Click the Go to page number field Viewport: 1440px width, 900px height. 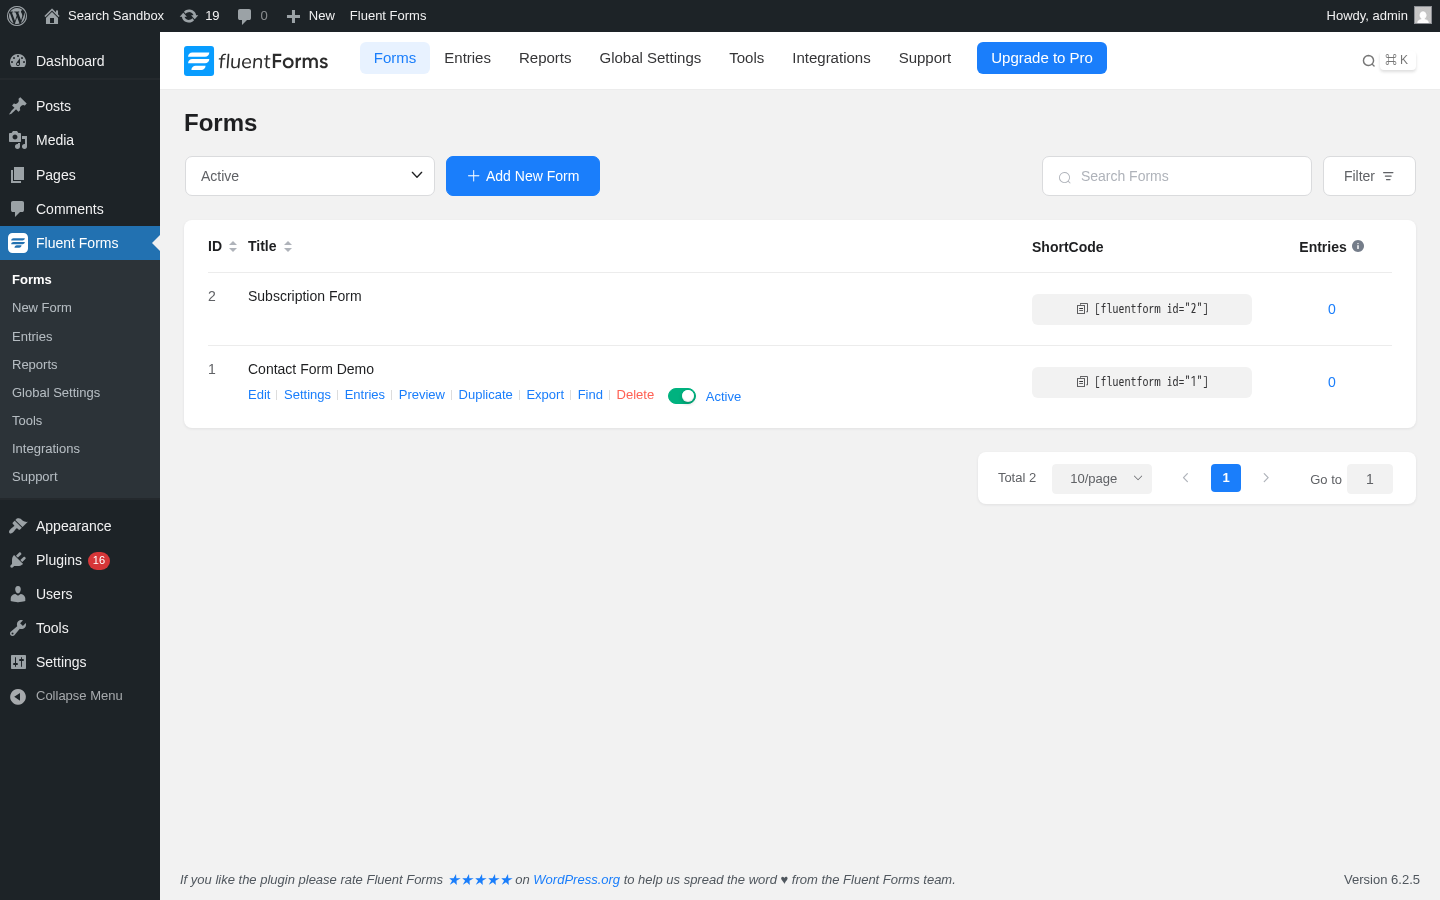(x=1370, y=479)
